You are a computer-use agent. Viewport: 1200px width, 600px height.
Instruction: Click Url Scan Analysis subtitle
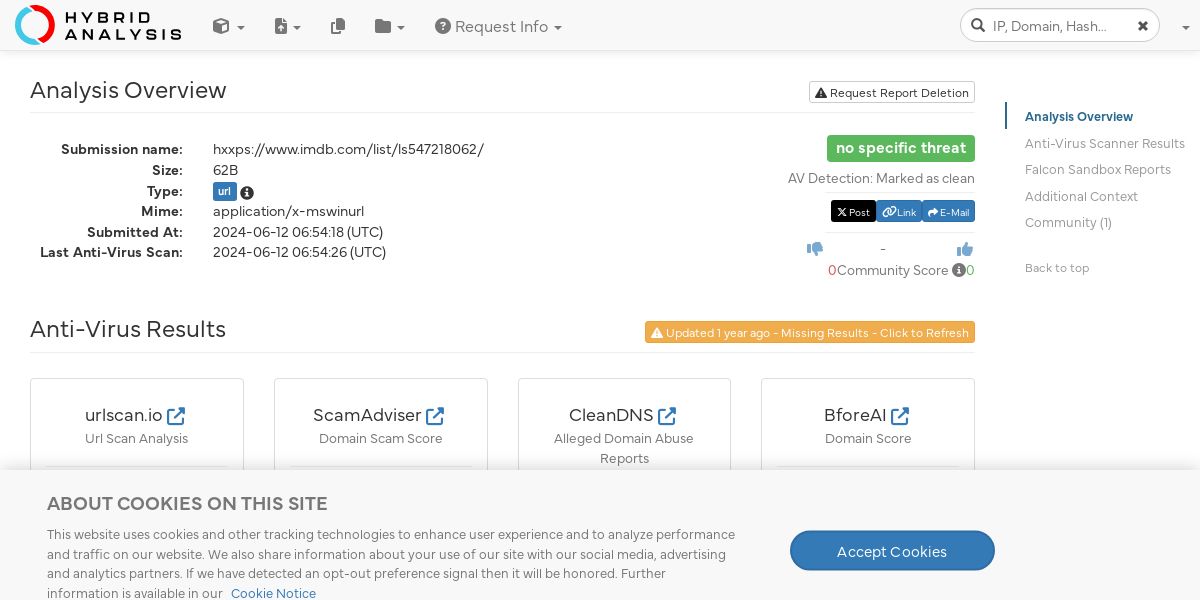(137, 438)
